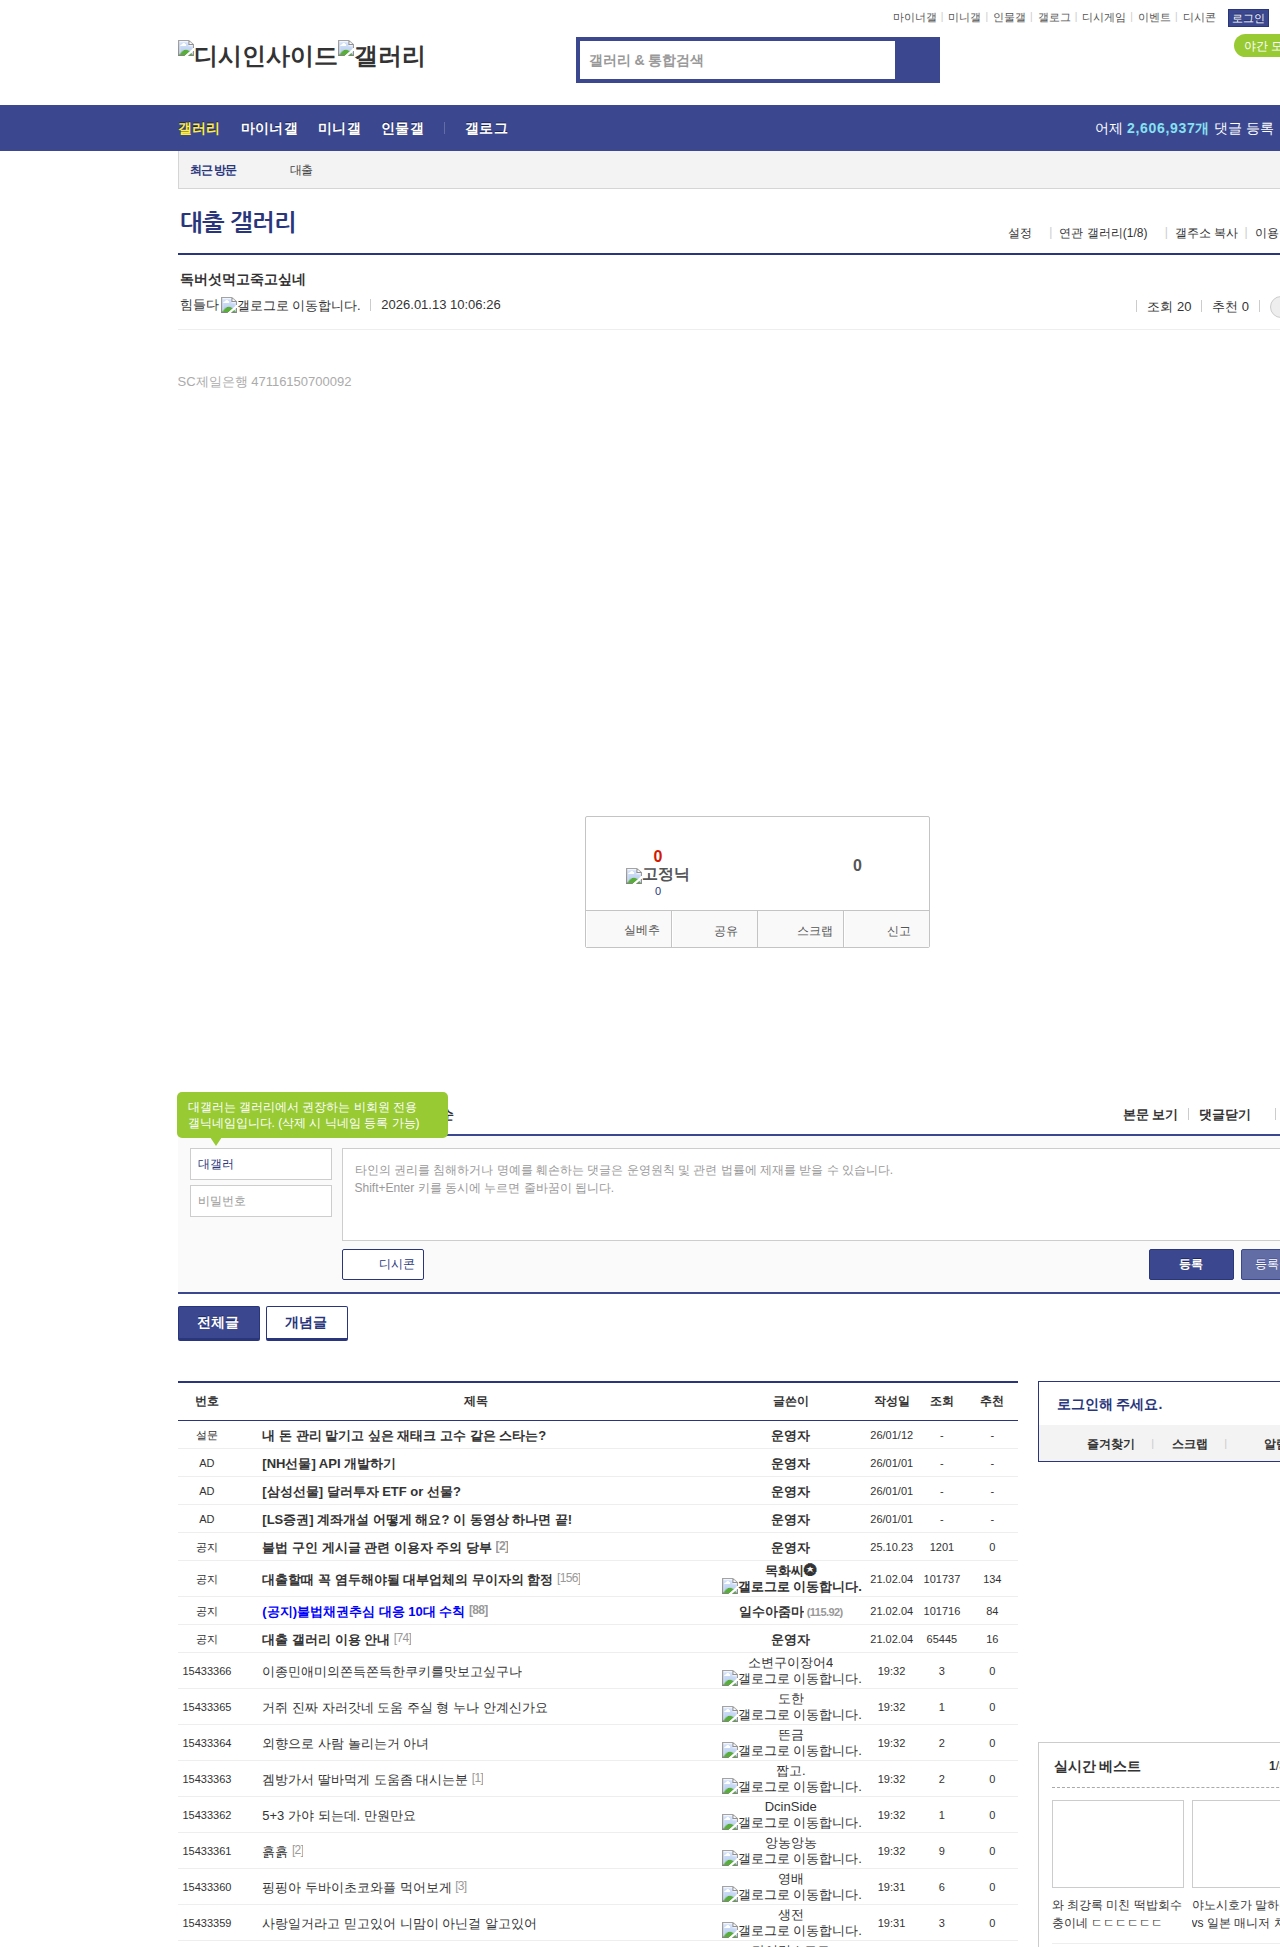Viewport: 1280px width, 1947px height.
Task: Open the 갤러리 logo image next to 디시인사이드
Action: pos(382,56)
